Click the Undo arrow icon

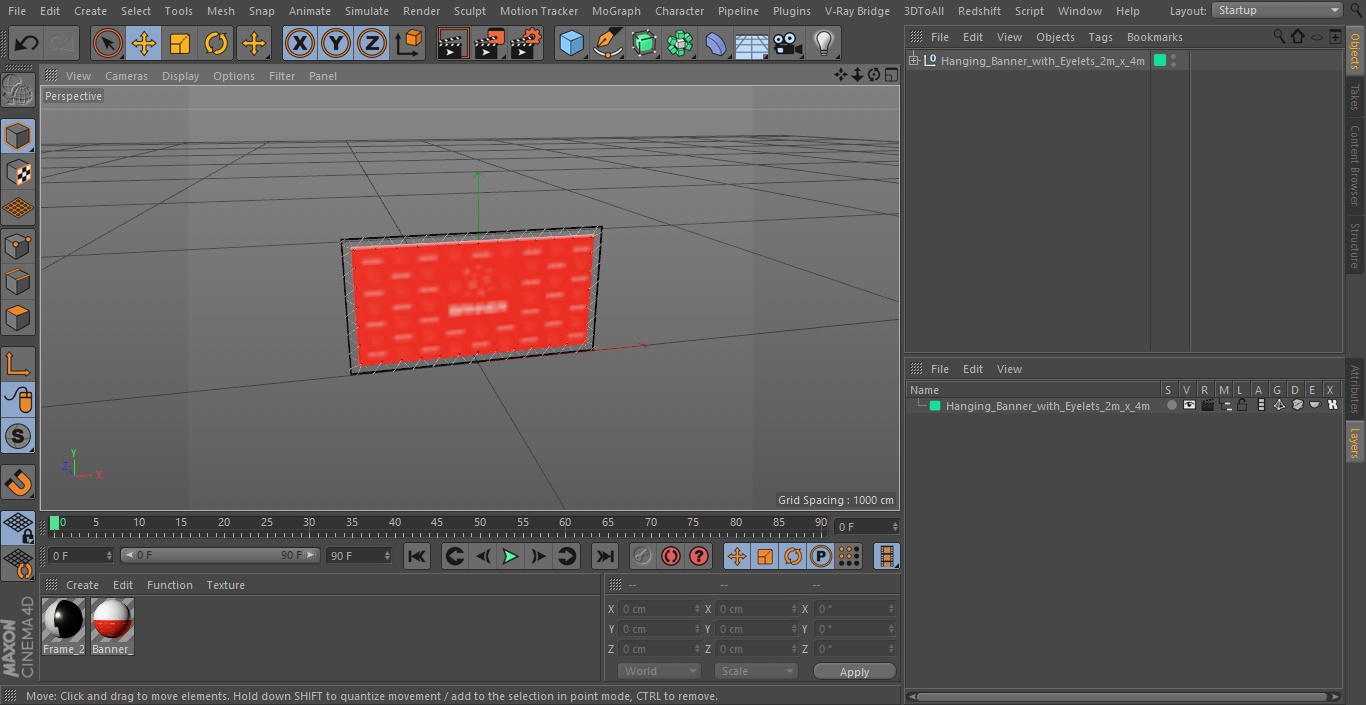(27, 44)
